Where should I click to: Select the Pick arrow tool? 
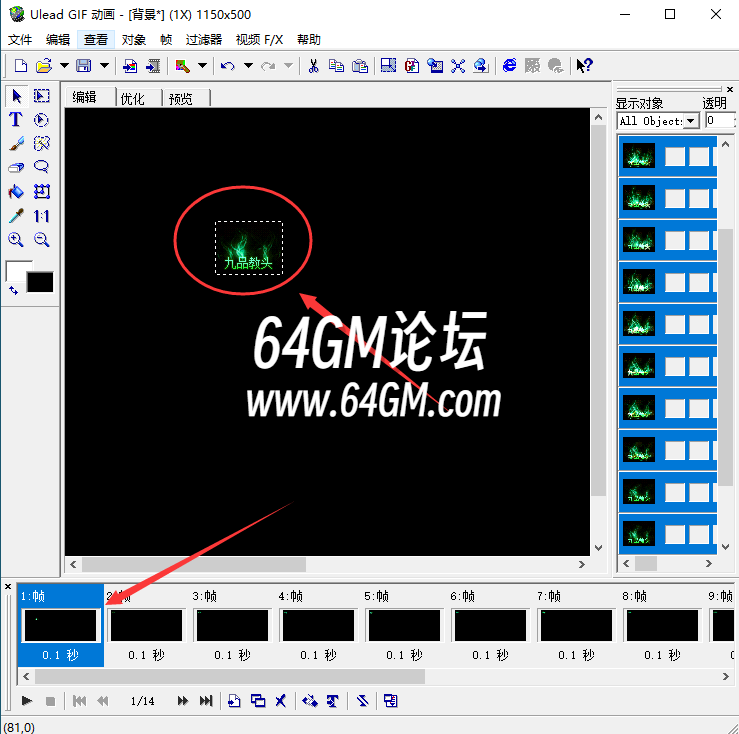tap(17, 96)
